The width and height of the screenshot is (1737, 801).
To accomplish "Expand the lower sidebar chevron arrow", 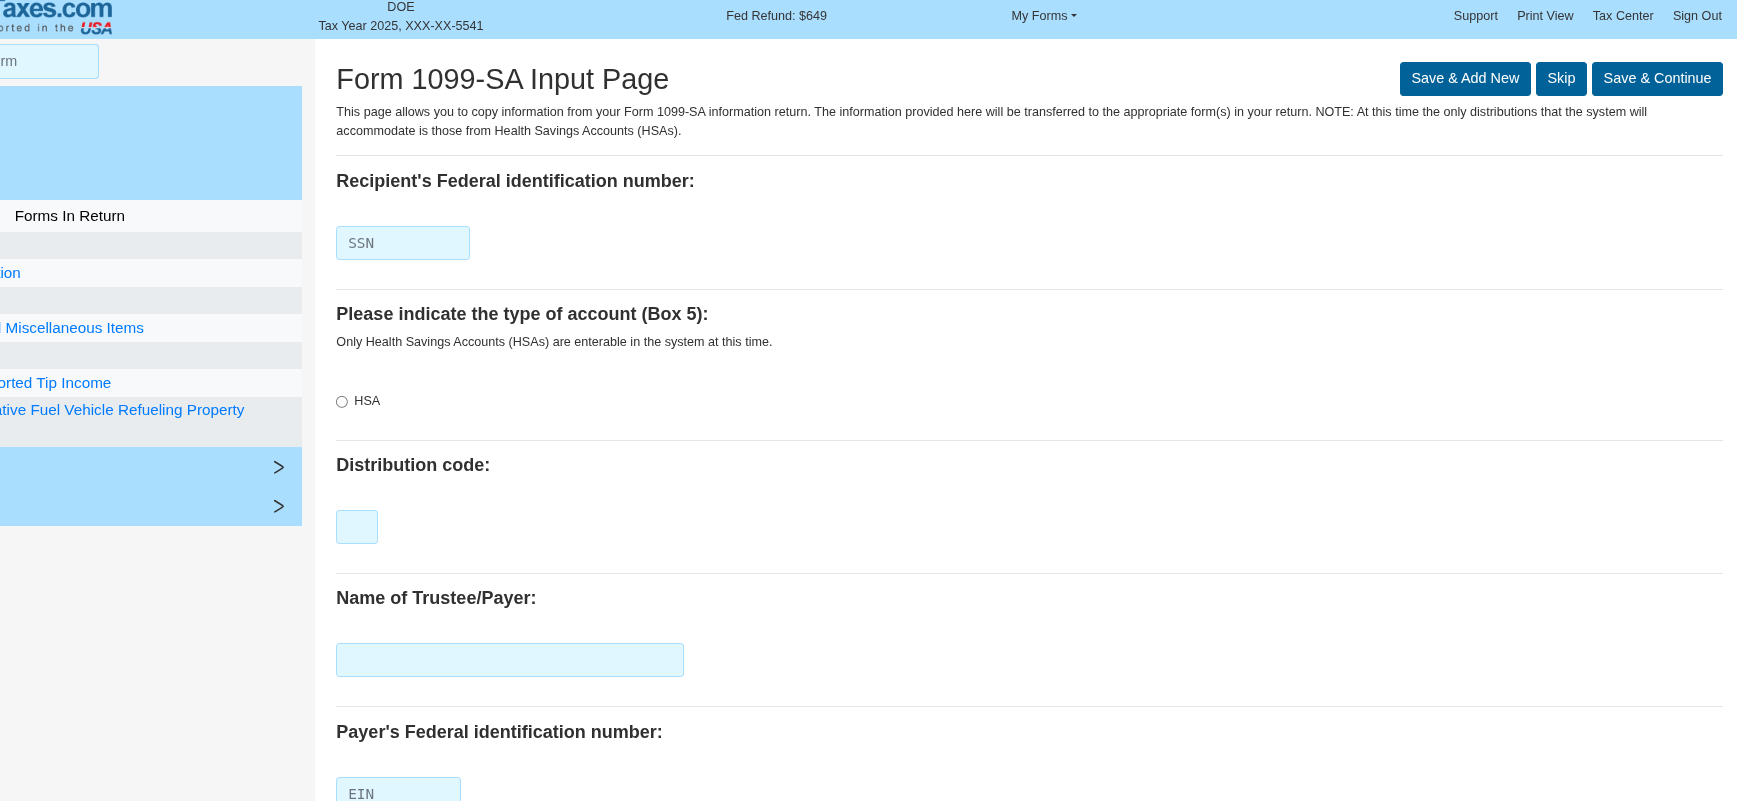I will pyautogui.click(x=279, y=506).
